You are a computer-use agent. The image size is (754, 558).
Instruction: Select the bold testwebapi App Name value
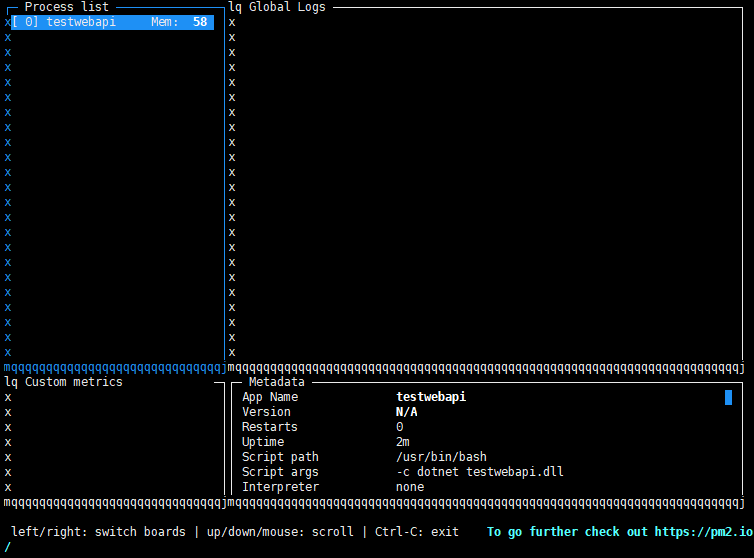[x=431, y=397]
